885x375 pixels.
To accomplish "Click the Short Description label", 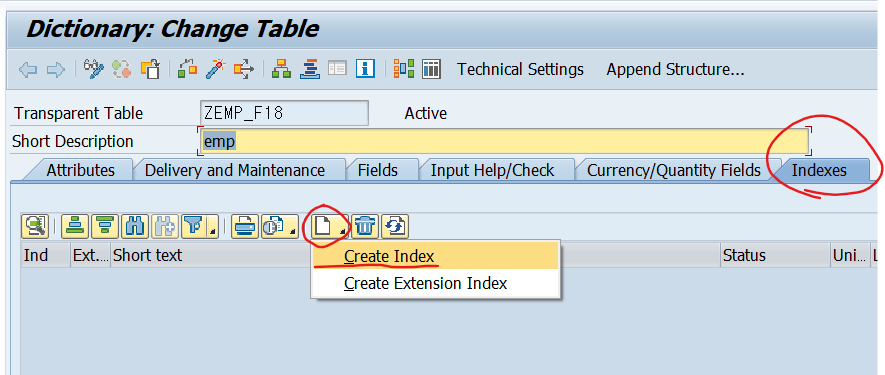I will (73, 141).
